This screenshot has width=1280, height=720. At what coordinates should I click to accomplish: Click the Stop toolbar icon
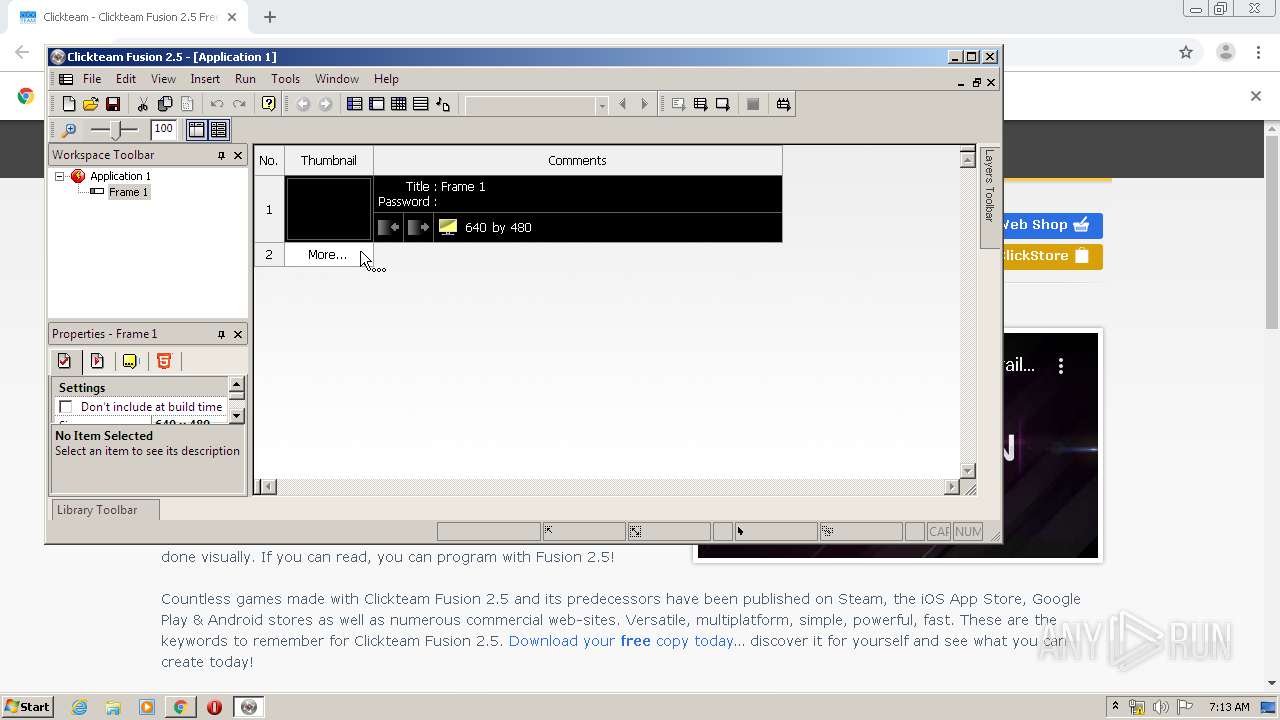tap(753, 104)
